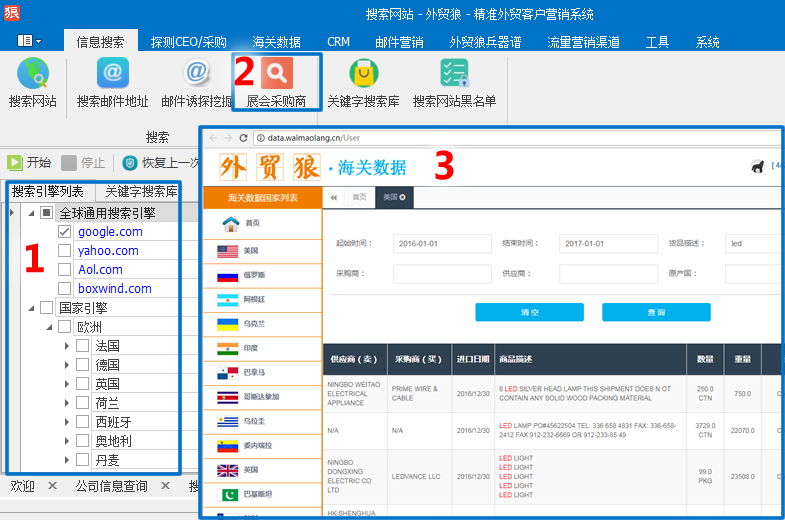
Task: Expand the 法国 tree node
Action: [67, 346]
